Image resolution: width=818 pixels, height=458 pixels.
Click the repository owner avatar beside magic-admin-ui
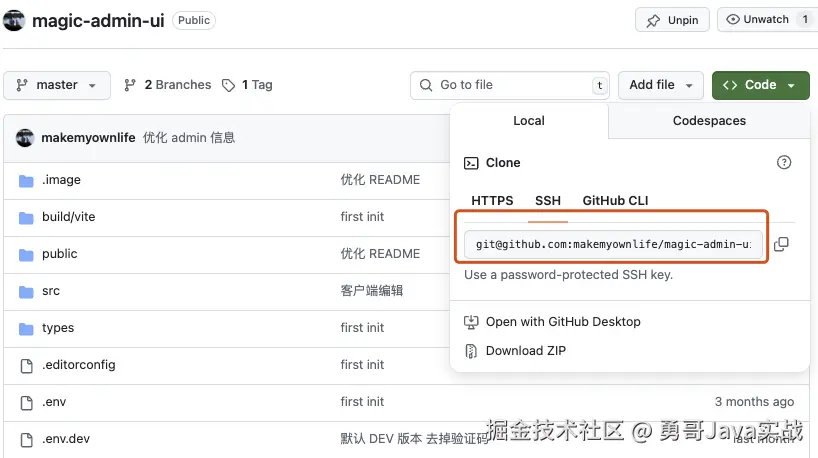coord(14,20)
